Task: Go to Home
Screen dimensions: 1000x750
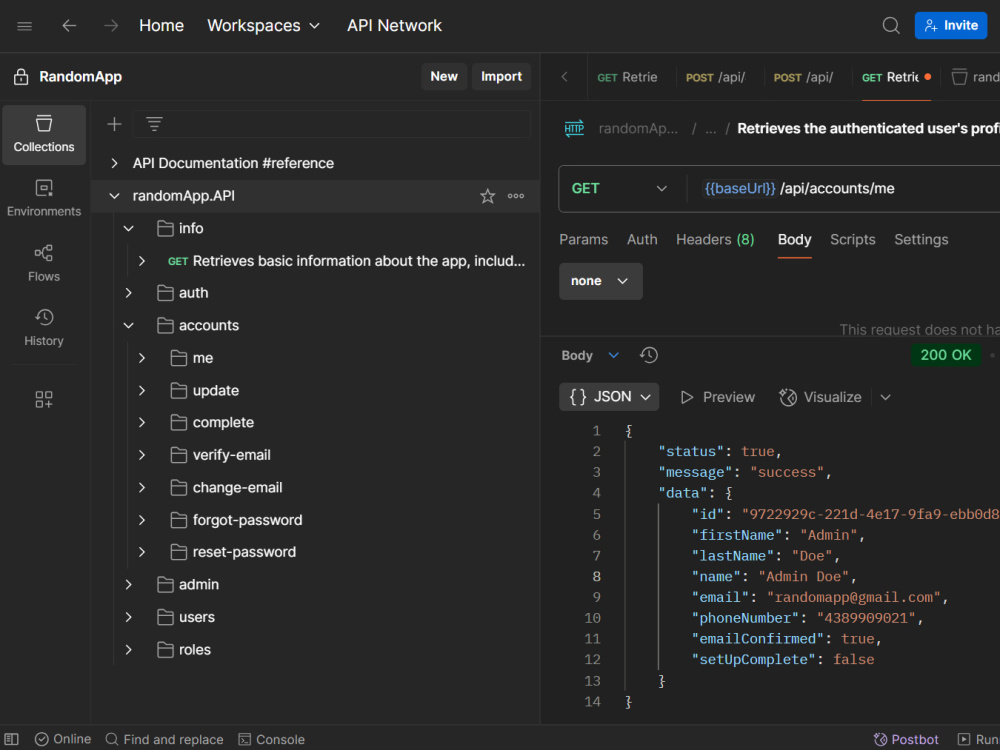Action: pos(161,26)
